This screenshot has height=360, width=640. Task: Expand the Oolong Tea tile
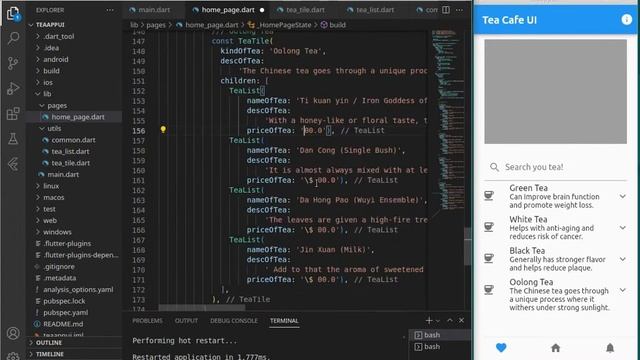click(622, 290)
